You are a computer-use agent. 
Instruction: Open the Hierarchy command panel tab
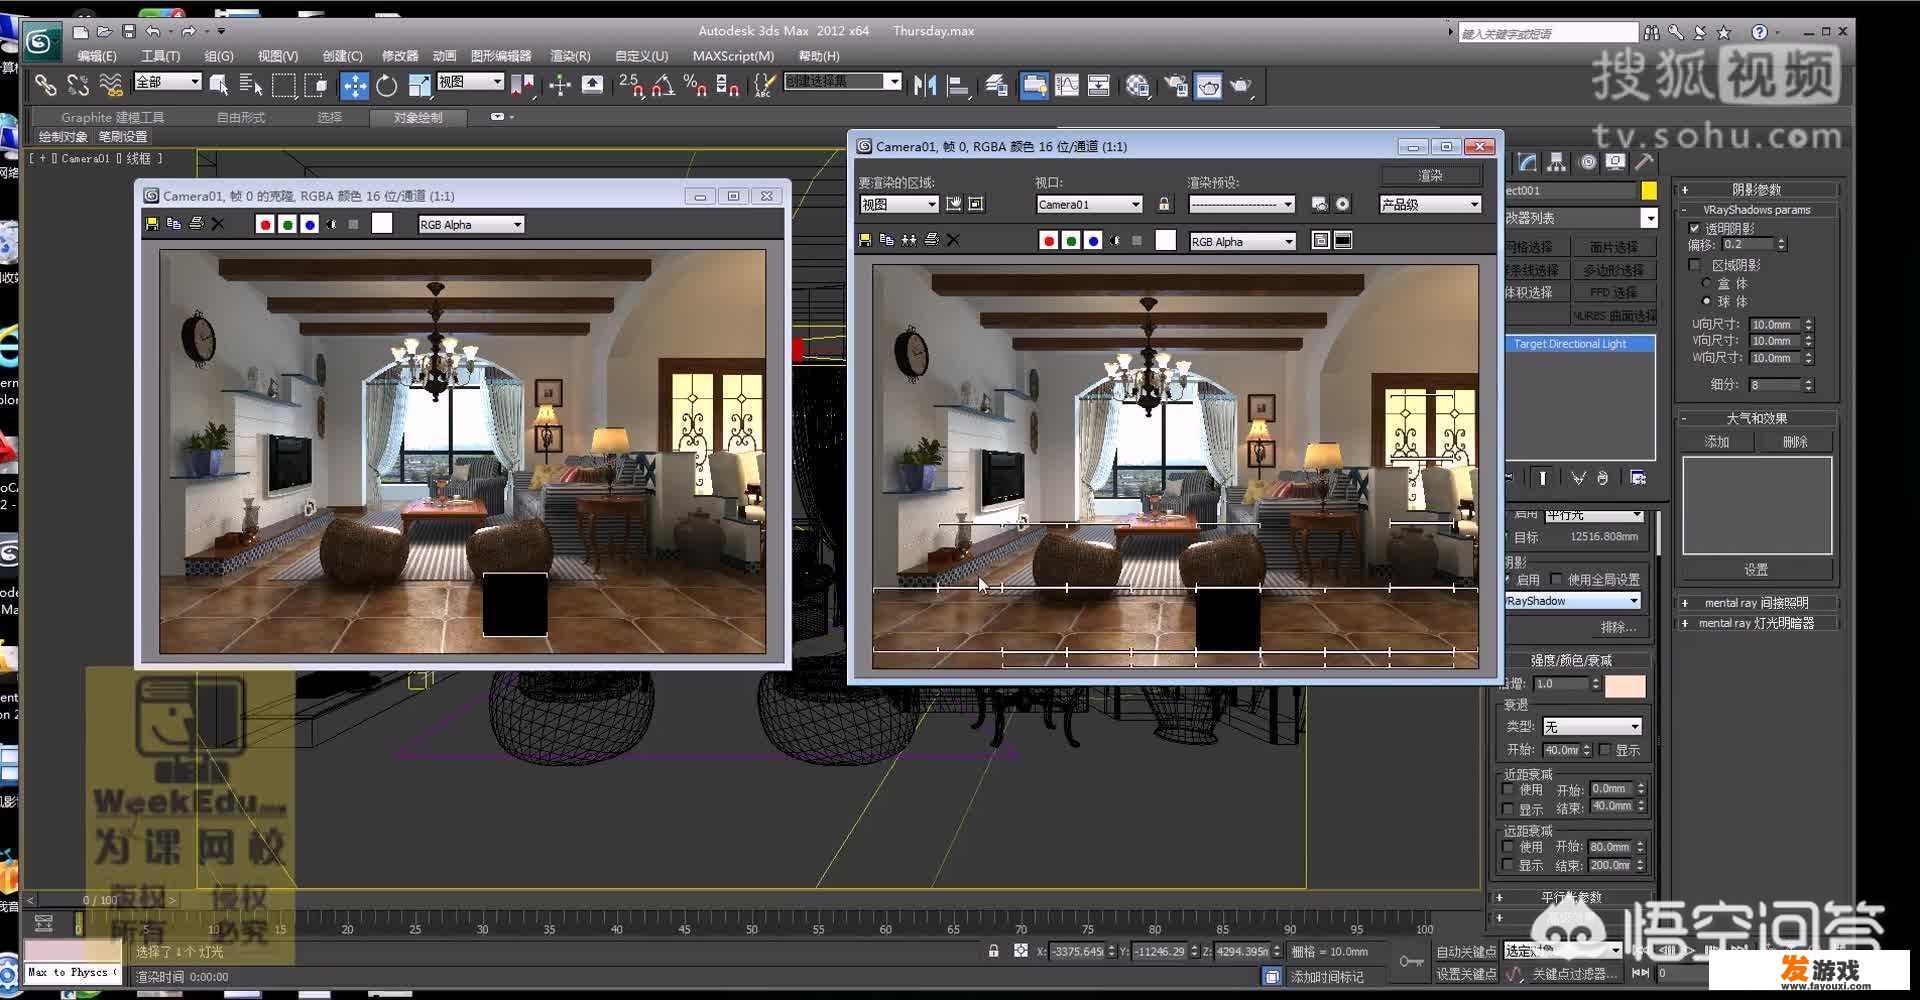[1556, 162]
